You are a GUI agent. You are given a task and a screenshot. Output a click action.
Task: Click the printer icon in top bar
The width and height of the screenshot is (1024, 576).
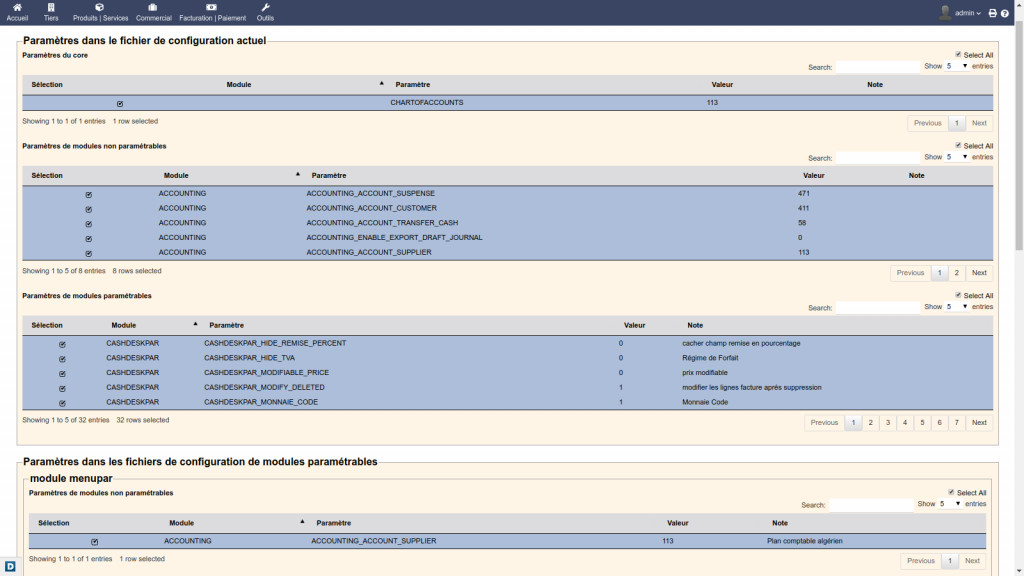click(992, 13)
